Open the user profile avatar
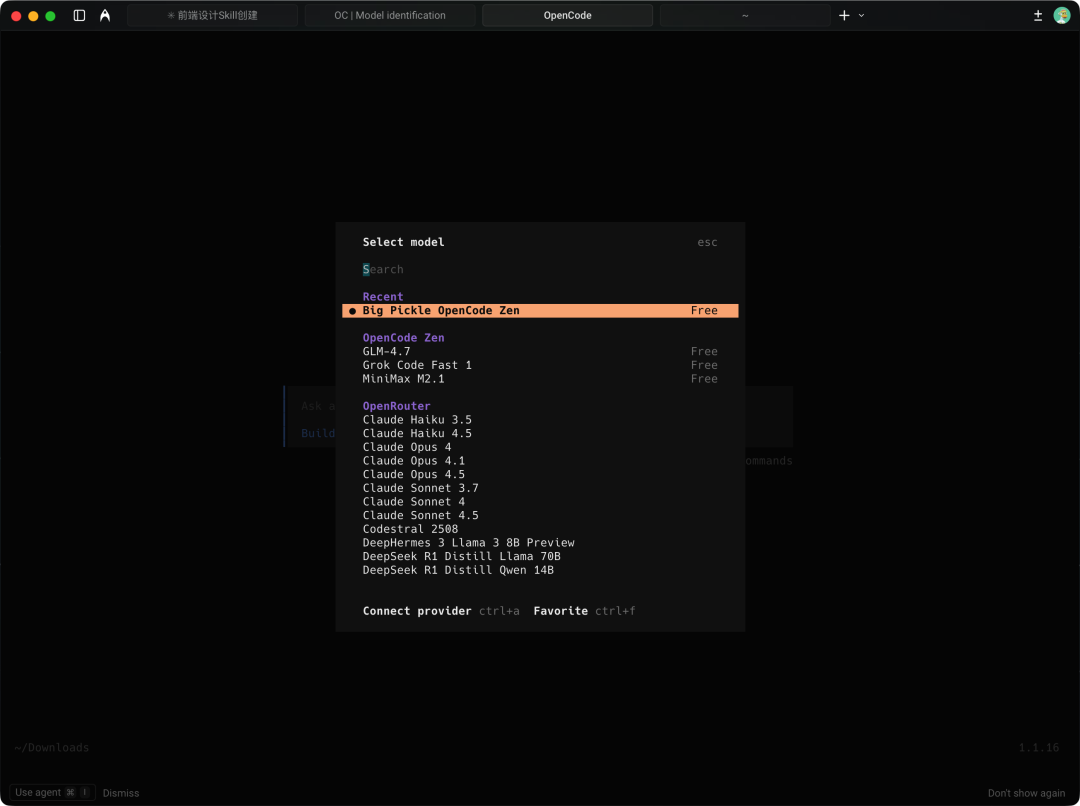Viewport: 1080px width, 806px height. (1062, 16)
